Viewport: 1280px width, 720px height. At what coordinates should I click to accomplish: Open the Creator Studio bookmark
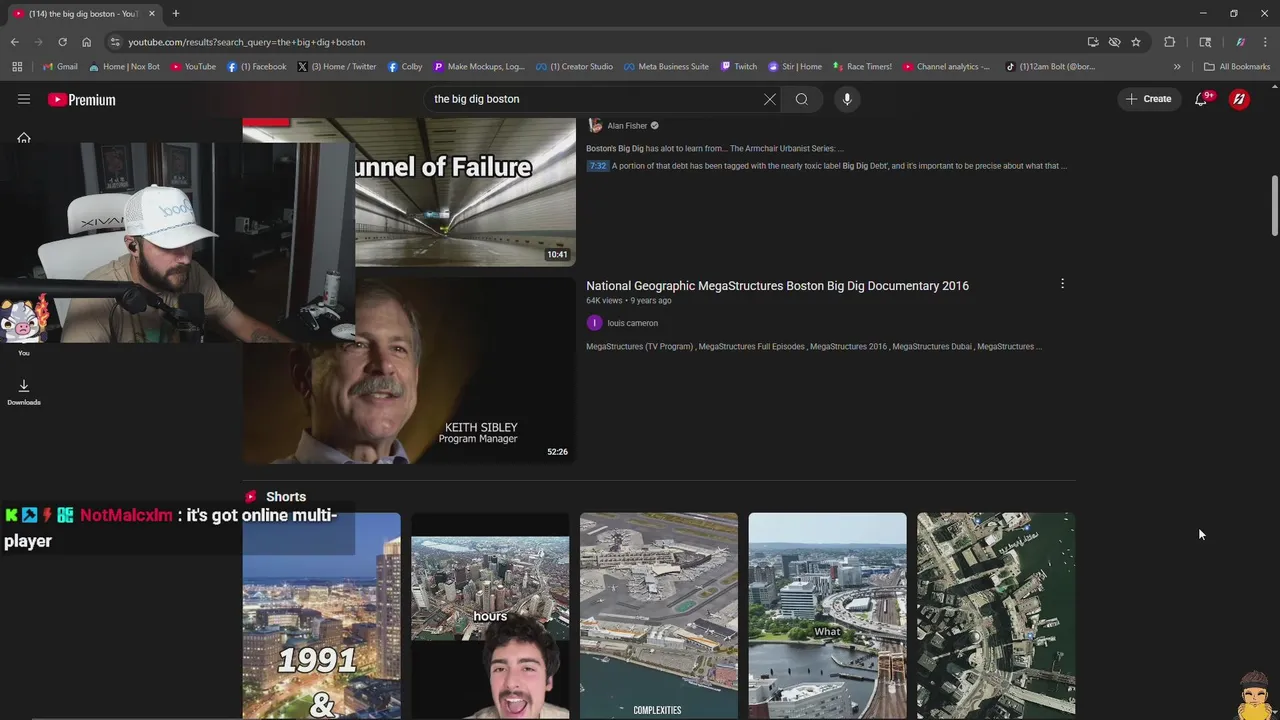click(574, 67)
